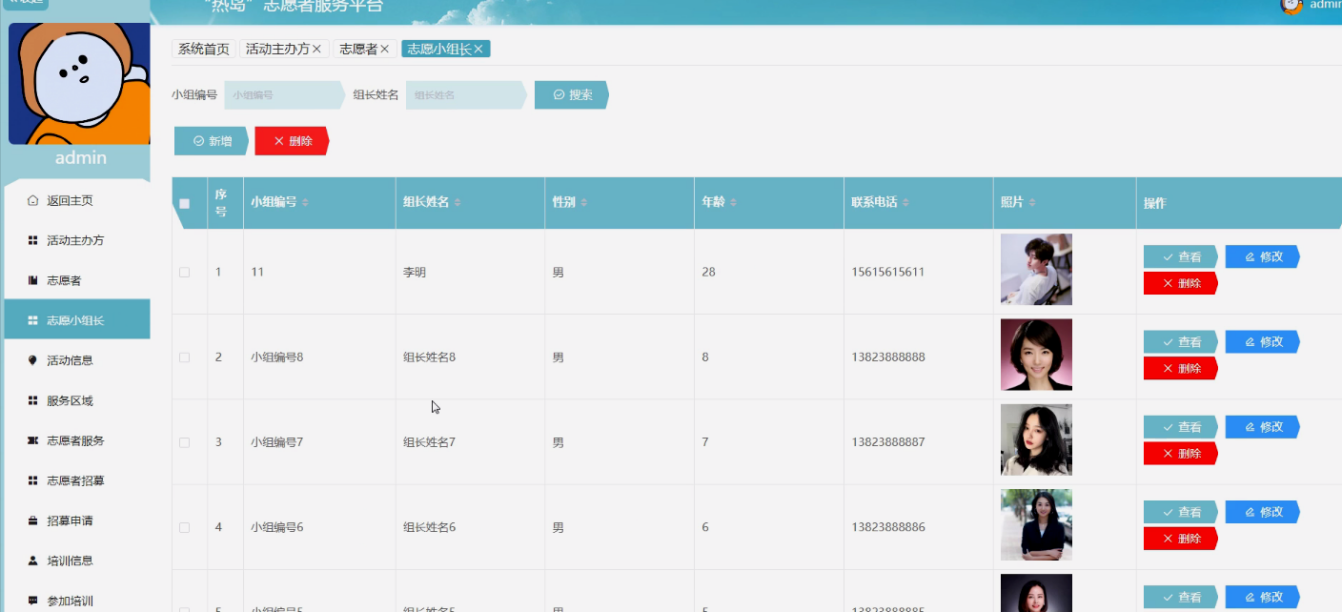Click 删除 for the 组长姓名8 row
The width and height of the screenshot is (1342, 612).
[x=1180, y=368]
